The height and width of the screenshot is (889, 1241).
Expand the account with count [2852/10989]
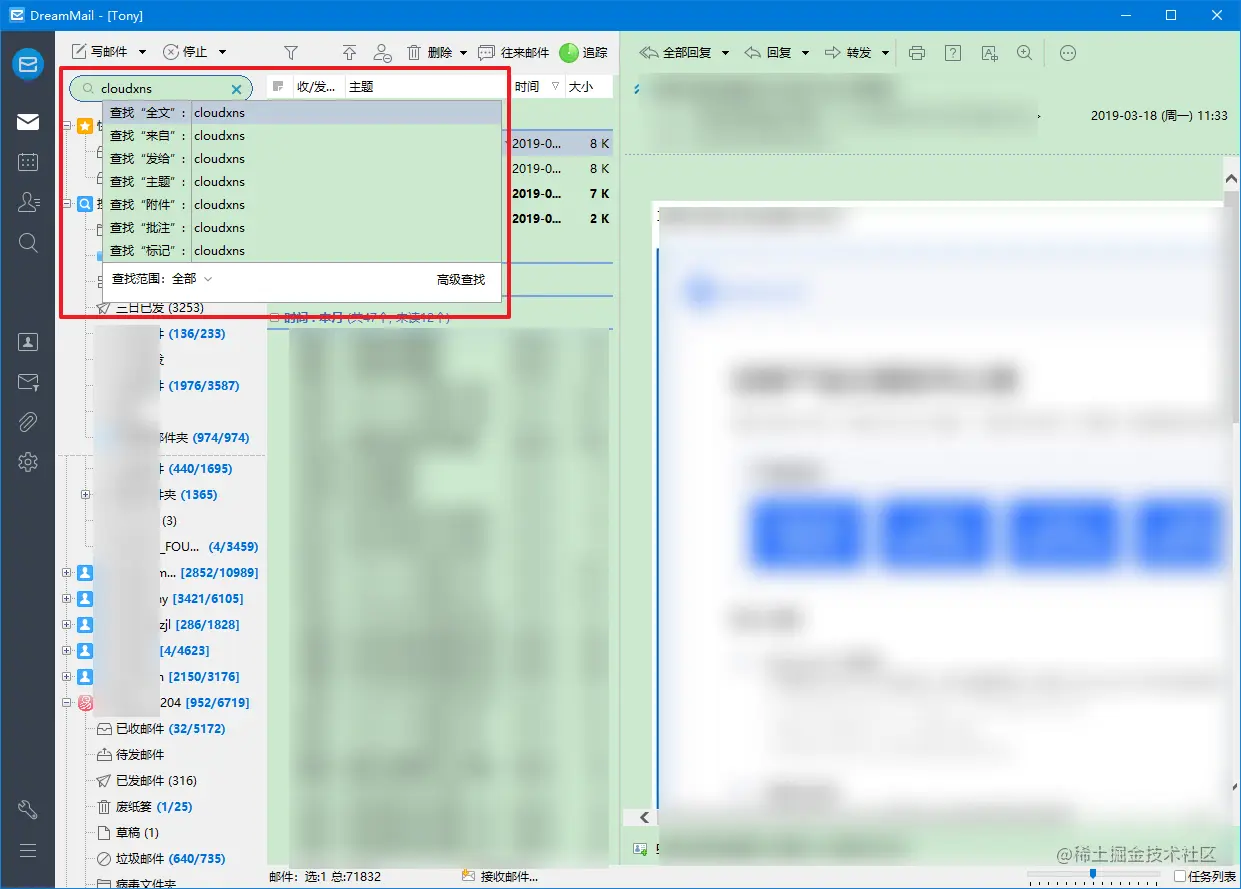[67, 573]
